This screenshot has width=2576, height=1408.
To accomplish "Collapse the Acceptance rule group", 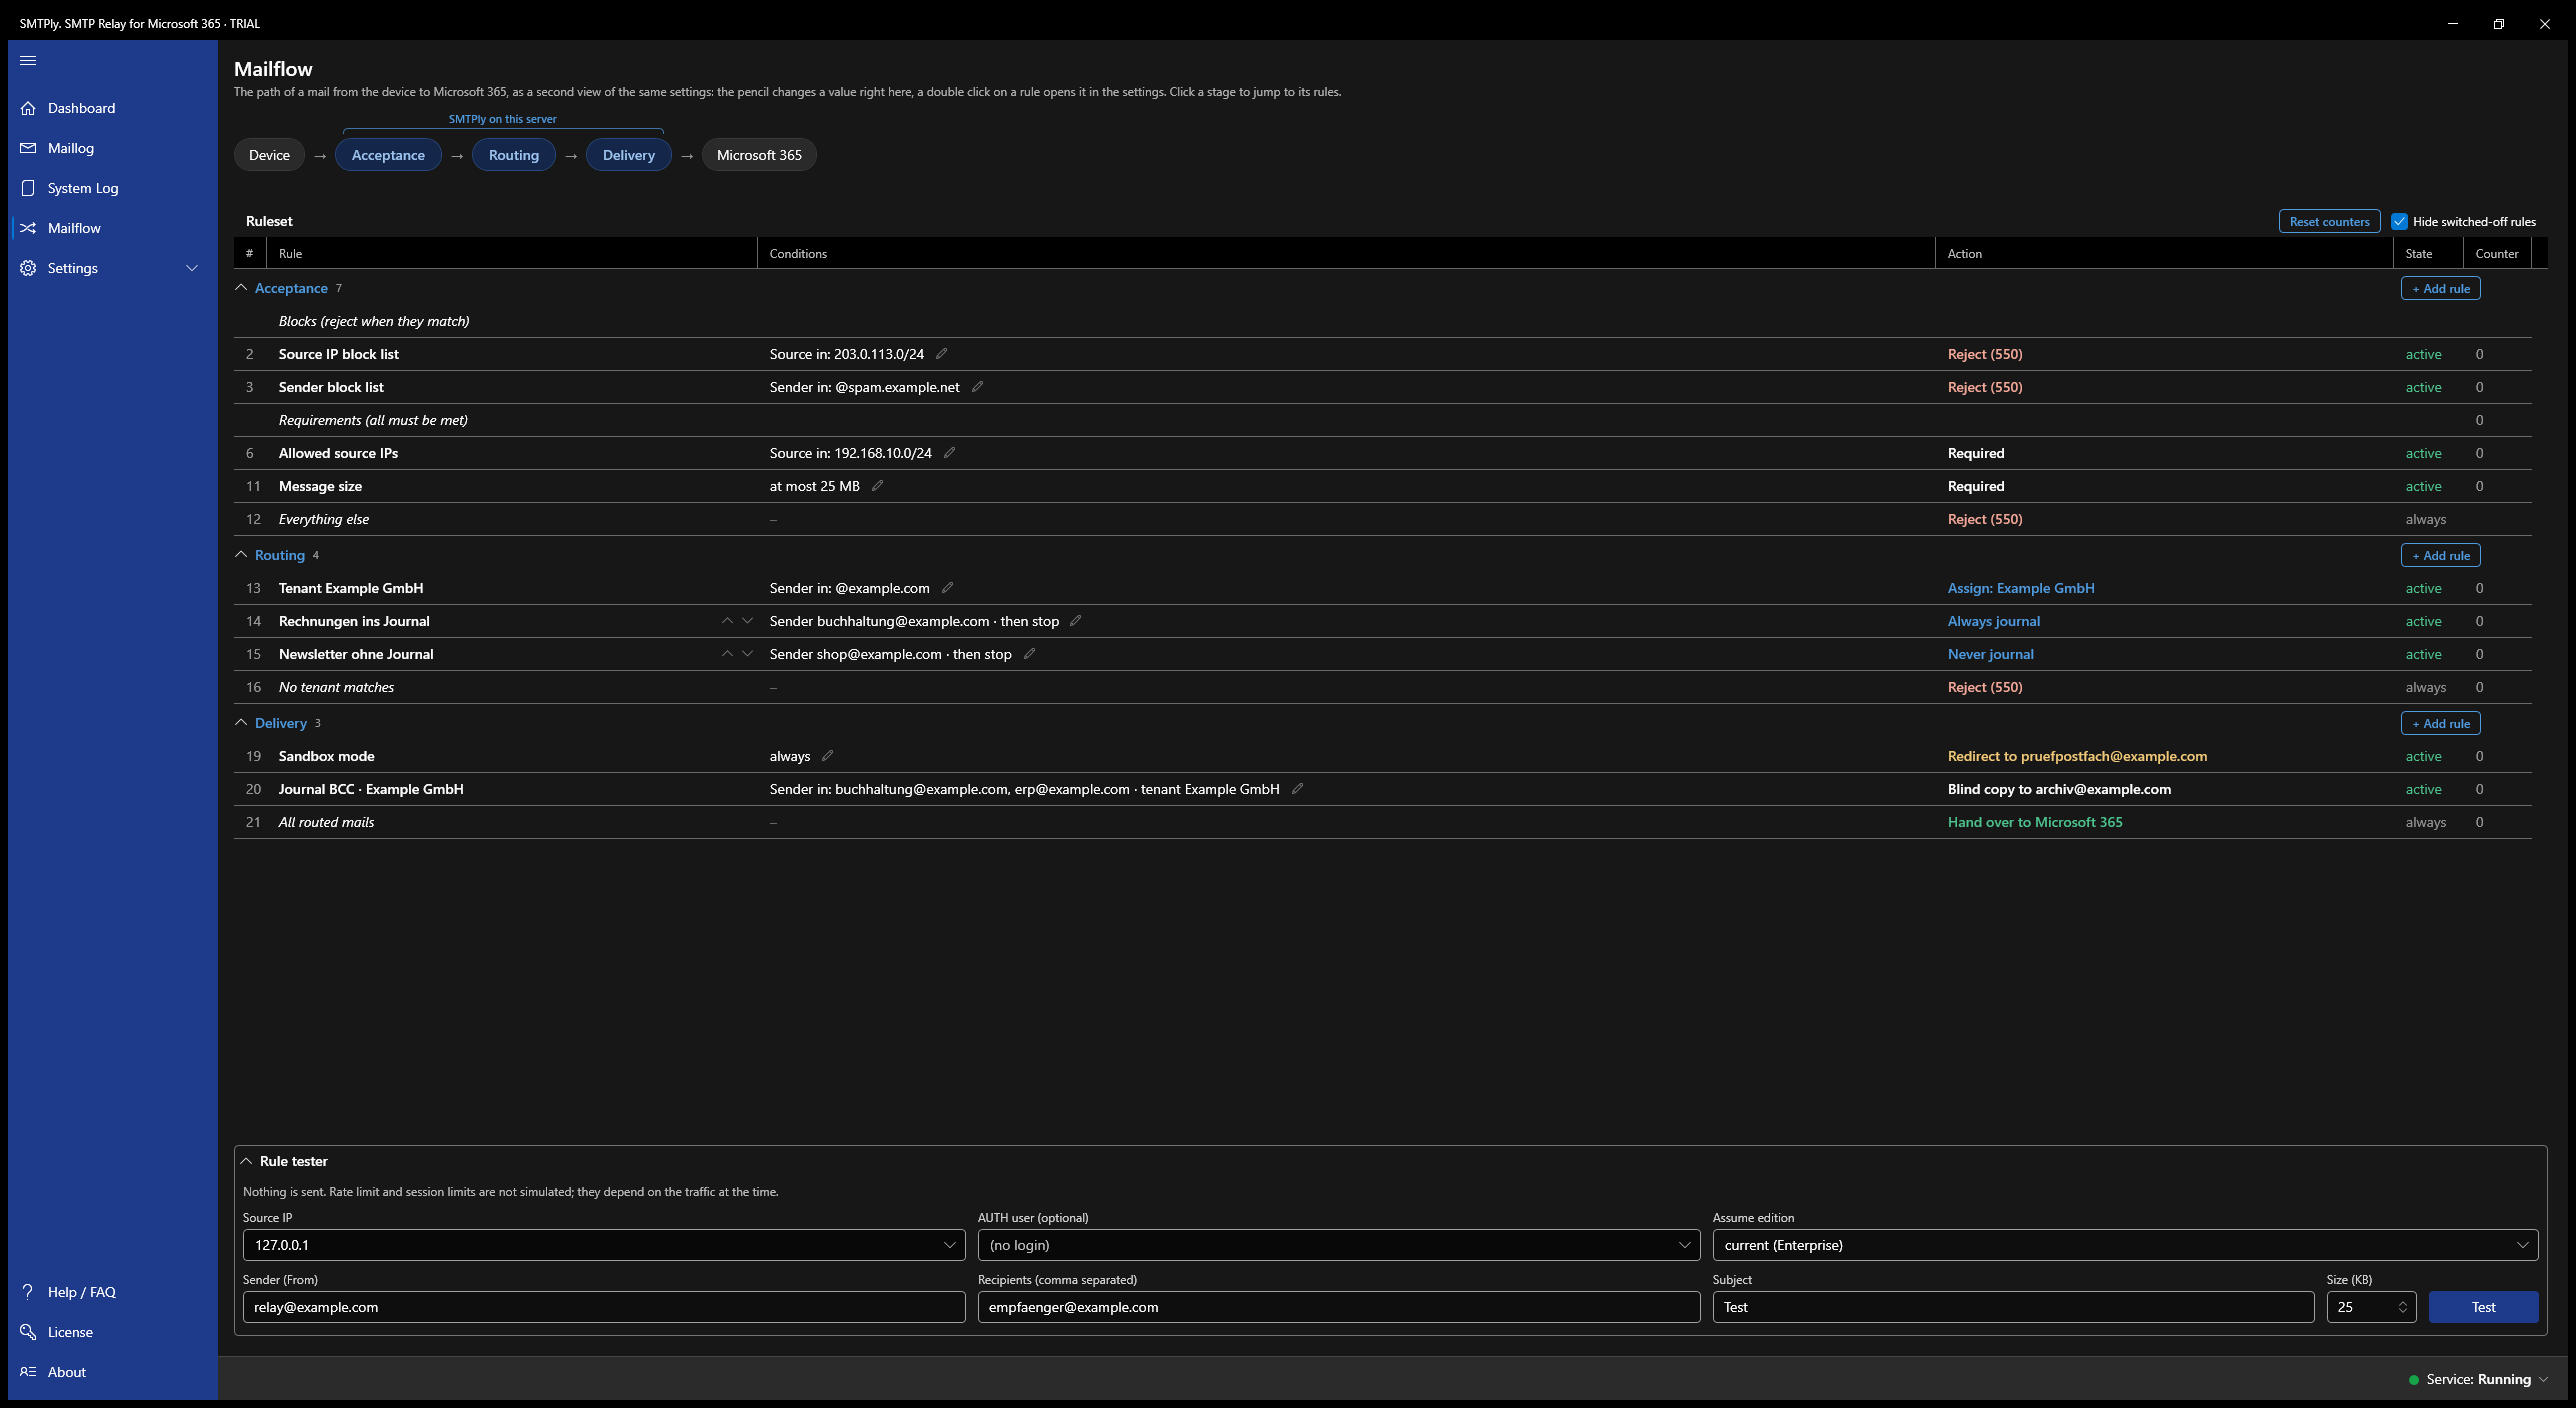I will click(x=241, y=288).
